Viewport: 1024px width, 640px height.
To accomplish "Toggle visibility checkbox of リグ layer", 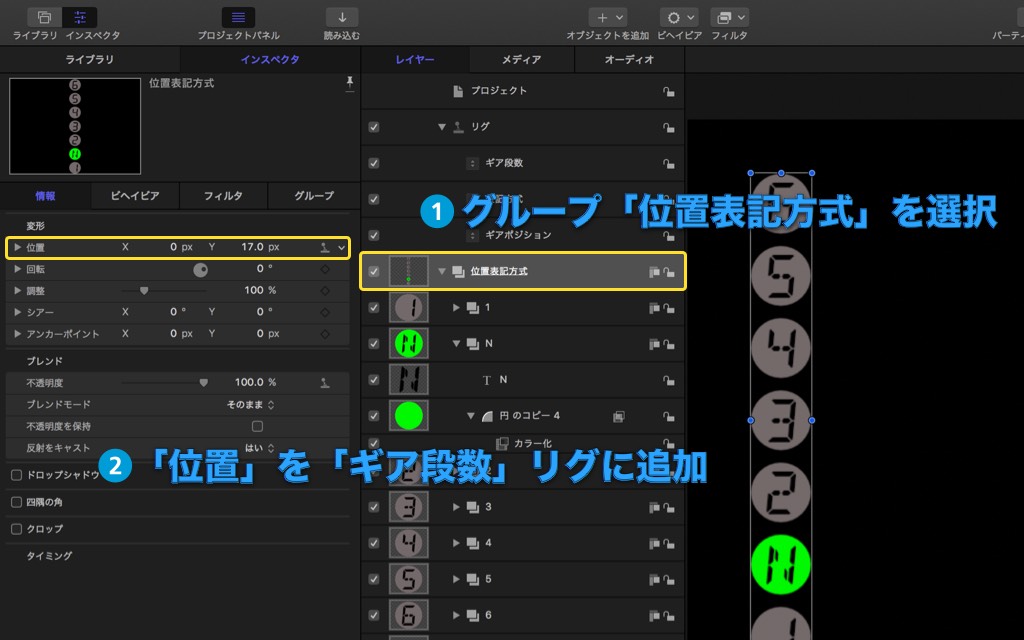I will tap(374, 127).
